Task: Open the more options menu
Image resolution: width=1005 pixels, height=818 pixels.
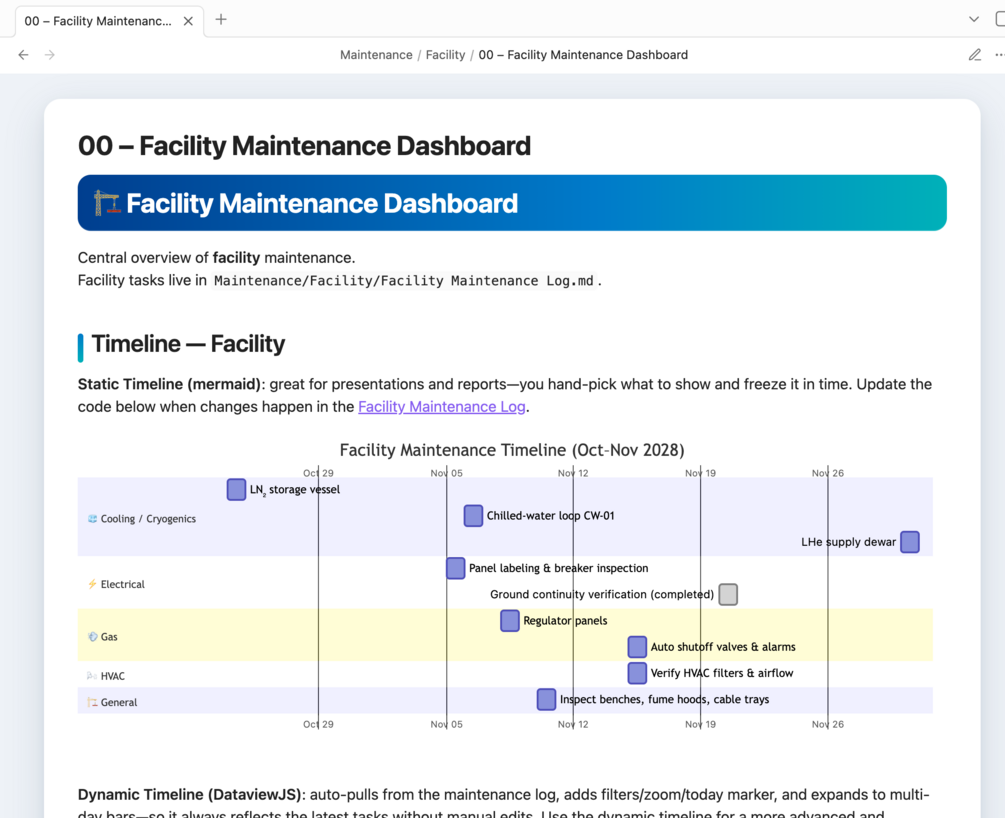Action: [998, 55]
